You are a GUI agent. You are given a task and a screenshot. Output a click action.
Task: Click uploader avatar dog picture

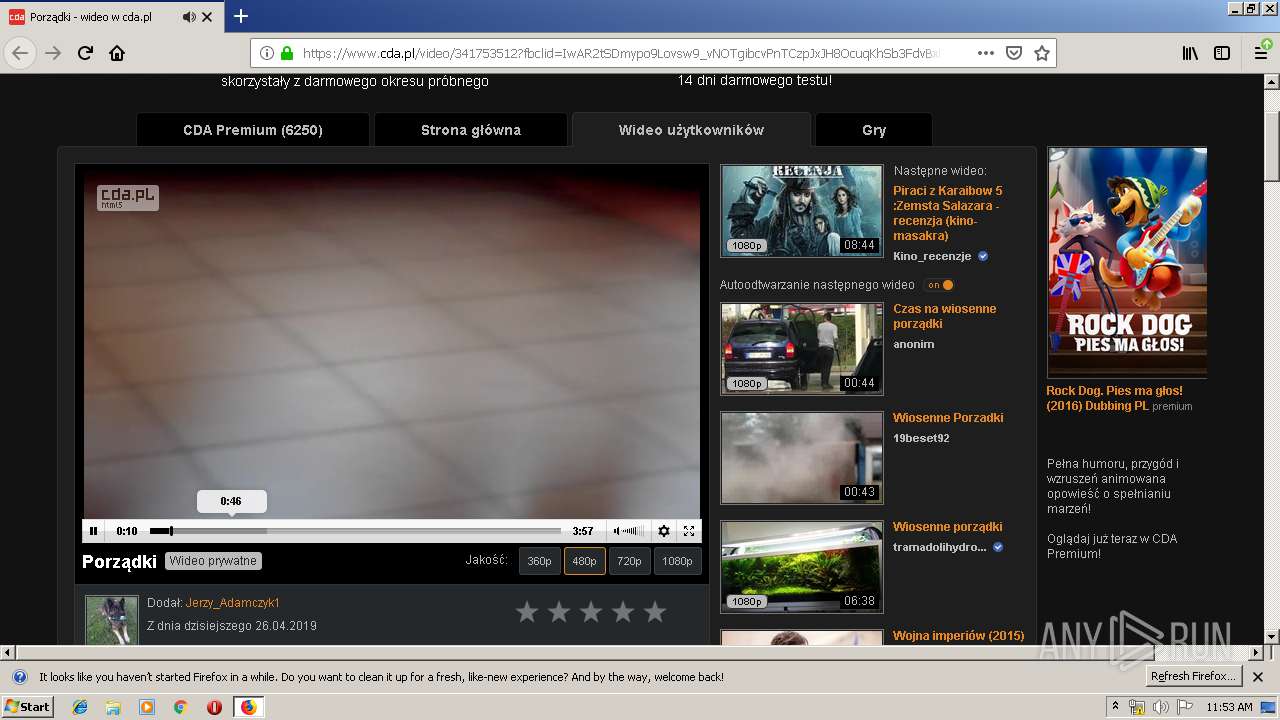click(x=111, y=621)
